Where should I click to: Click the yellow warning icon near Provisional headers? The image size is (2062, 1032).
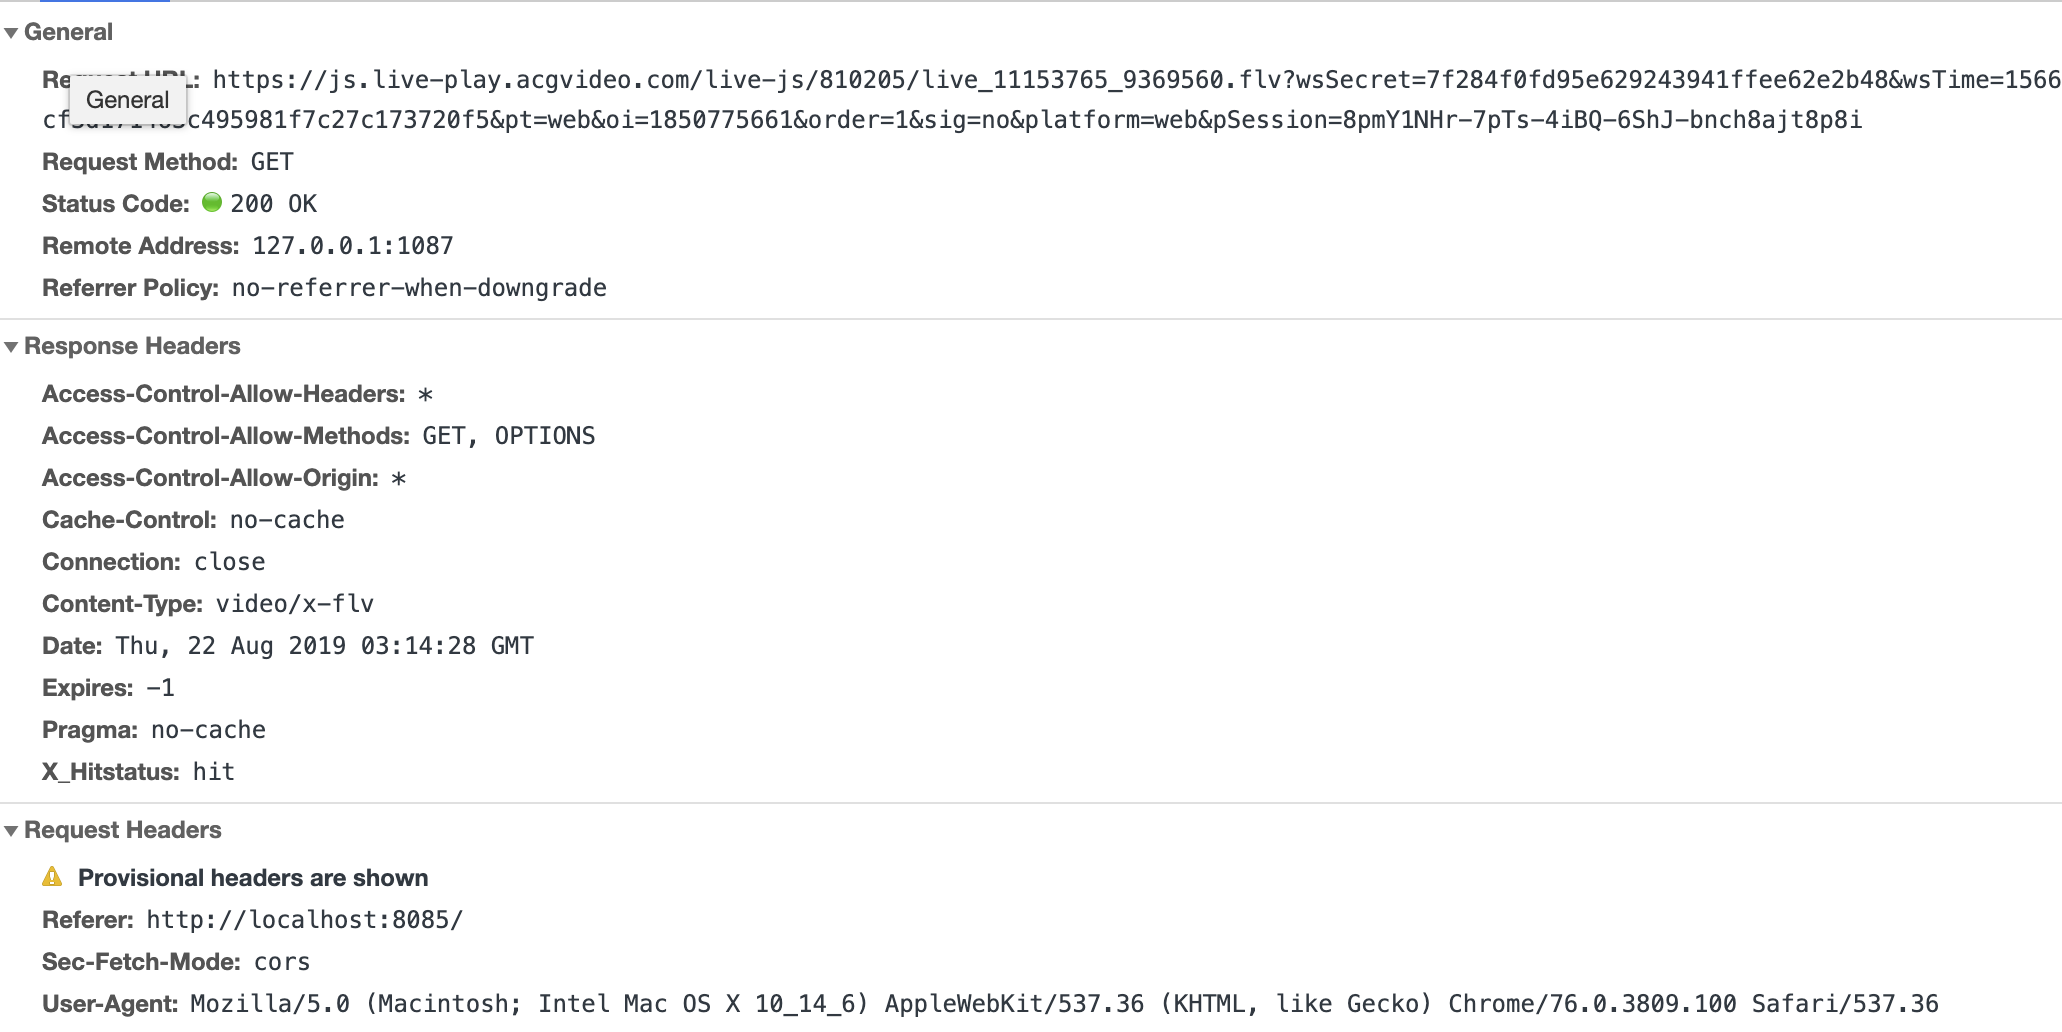pos(54,877)
